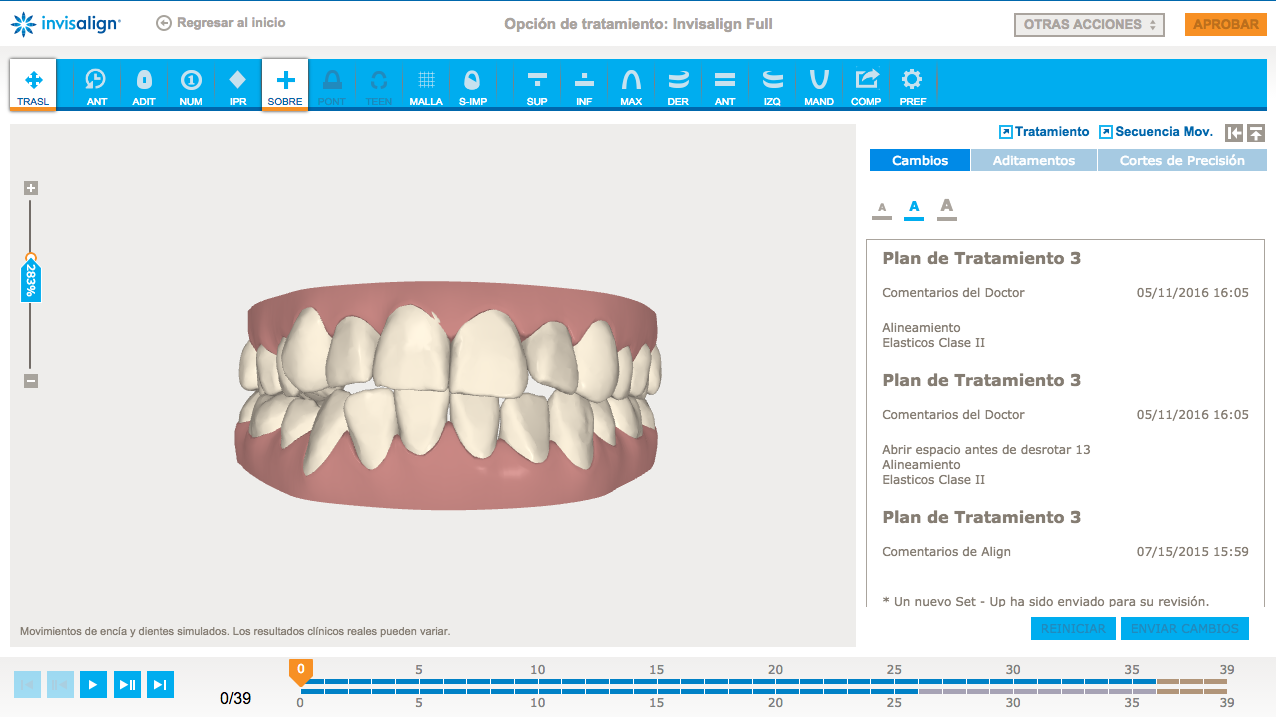
Task: Click the '07/15/2015 15:59' timestamp
Action: (1193, 551)
